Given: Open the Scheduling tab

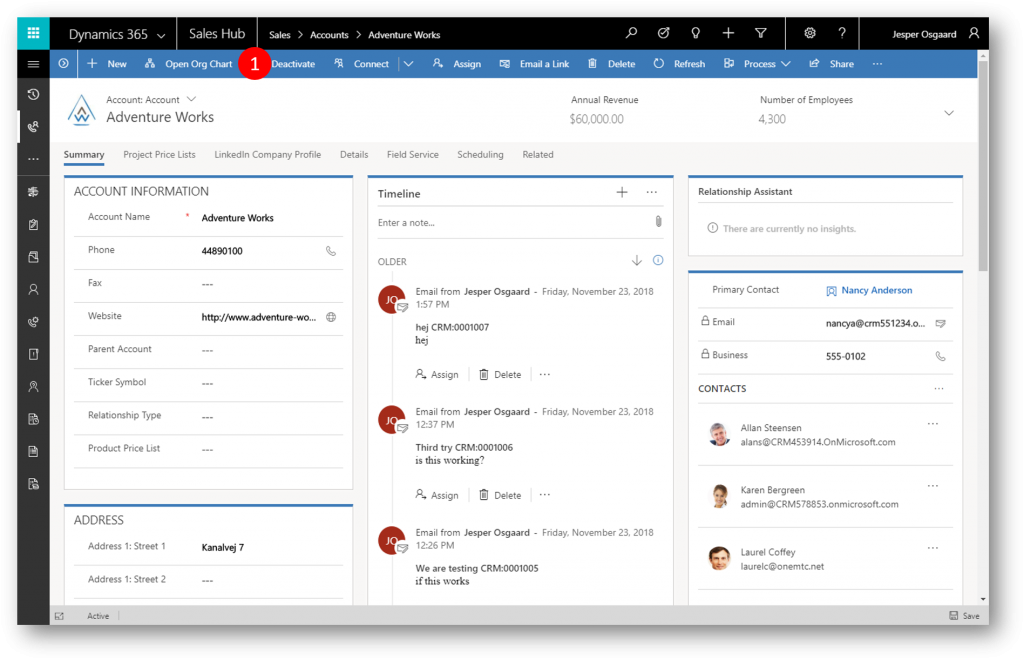Looking at the screenshot, I should click(x=480, y=155).
